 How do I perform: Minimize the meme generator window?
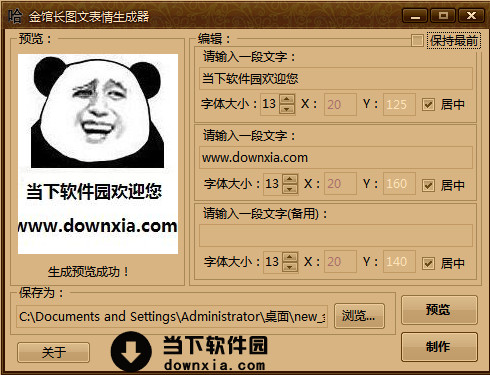point(415,16)
